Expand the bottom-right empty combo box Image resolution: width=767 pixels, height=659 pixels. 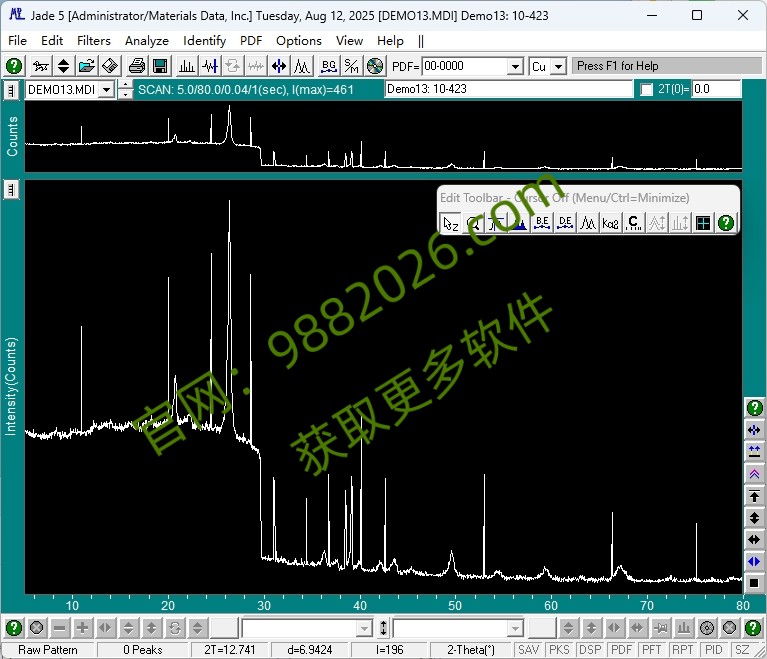[515, 628]
